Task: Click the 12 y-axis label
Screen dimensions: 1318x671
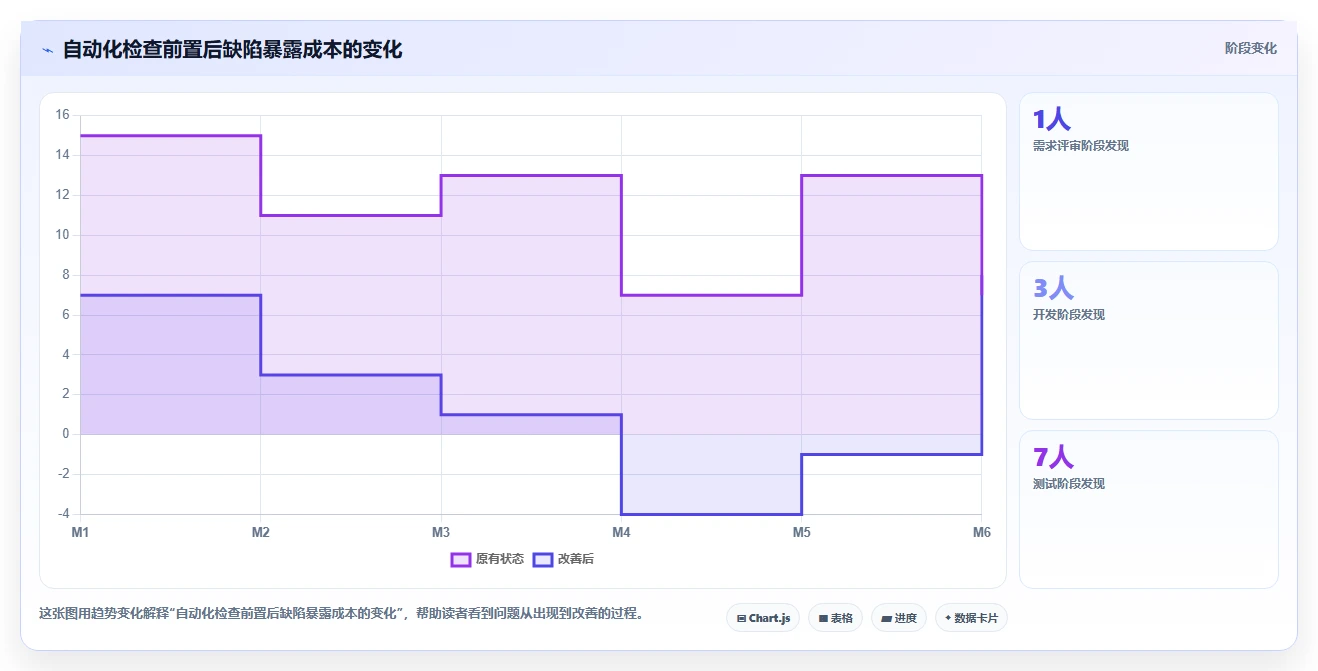Action: pos(62,195)
